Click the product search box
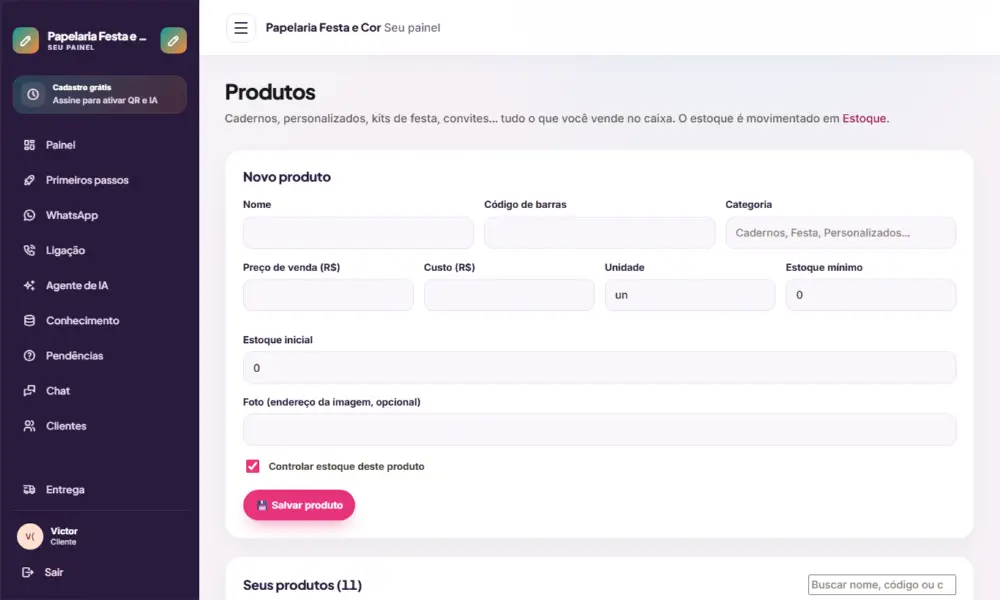The width and height of the screenshot is (1000, 600). [x=881, y=585]
